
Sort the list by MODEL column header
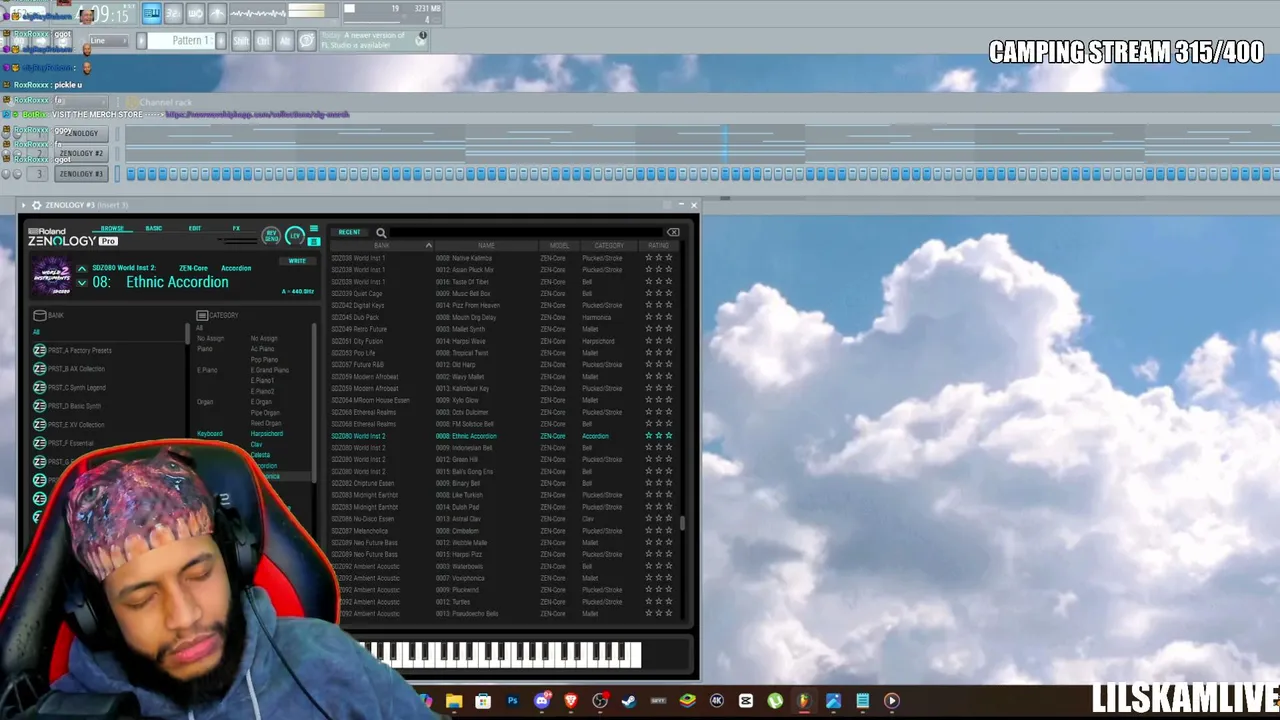pyautogui.click(x=559, y=246)
